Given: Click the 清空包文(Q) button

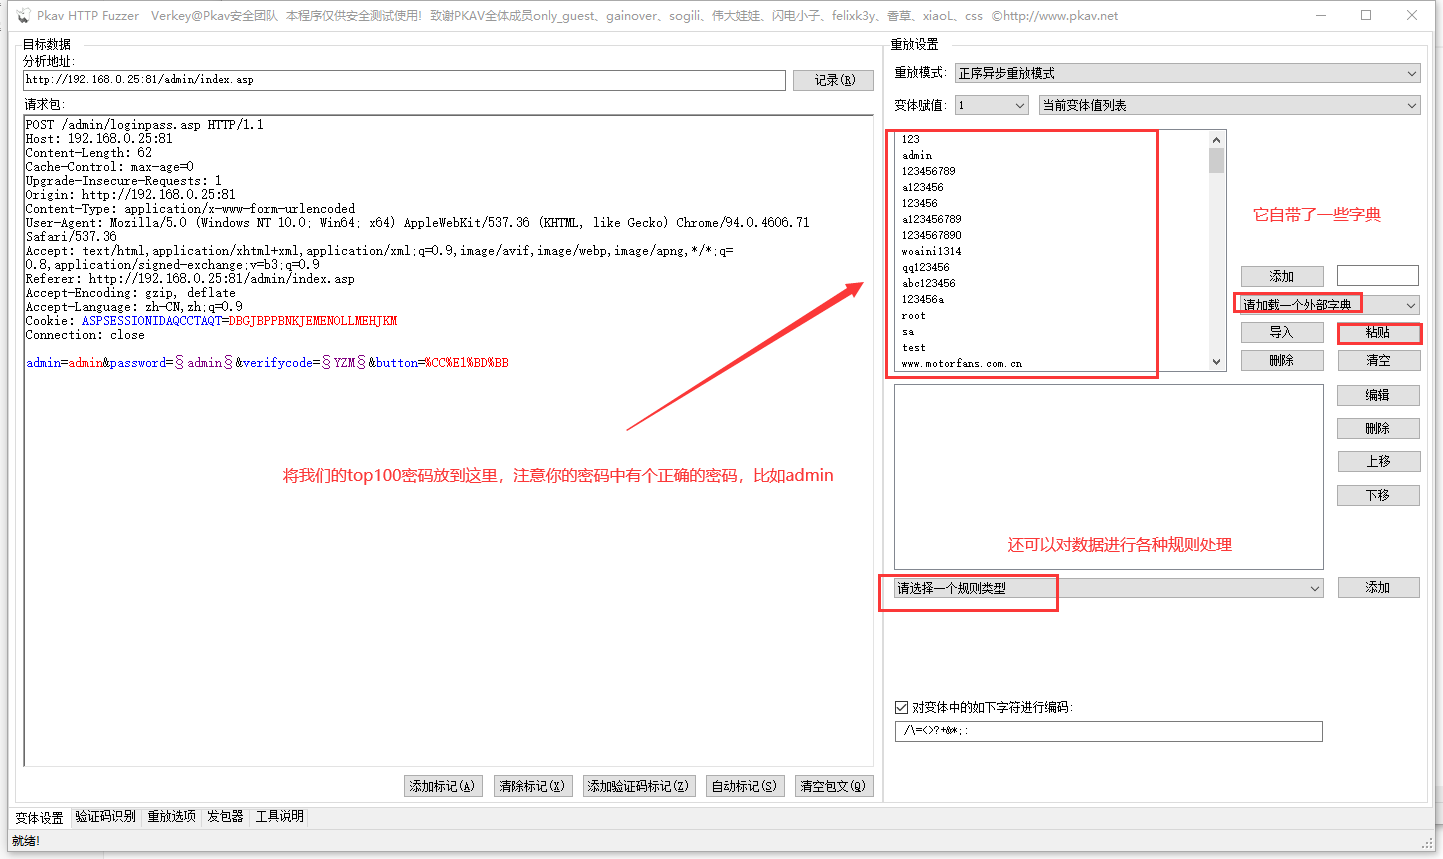Looking at the screenshot, I should coord(833,786).
